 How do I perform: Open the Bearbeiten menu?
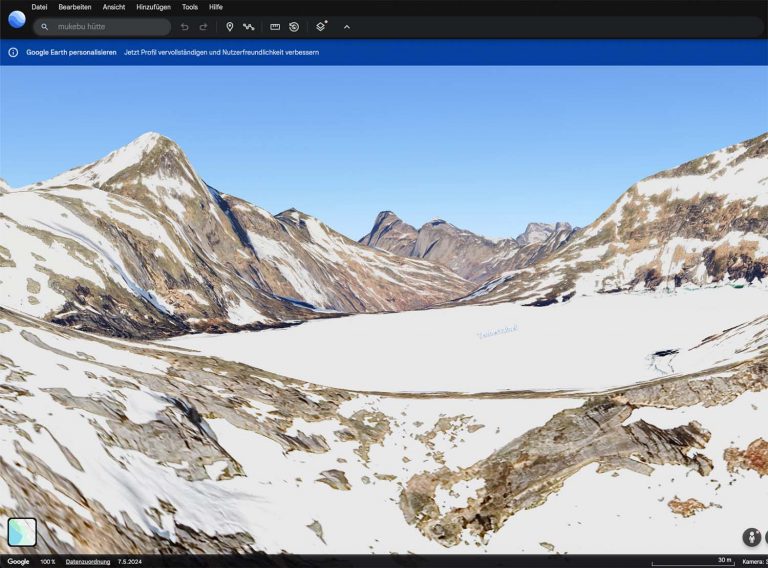(x=75, y=7)
